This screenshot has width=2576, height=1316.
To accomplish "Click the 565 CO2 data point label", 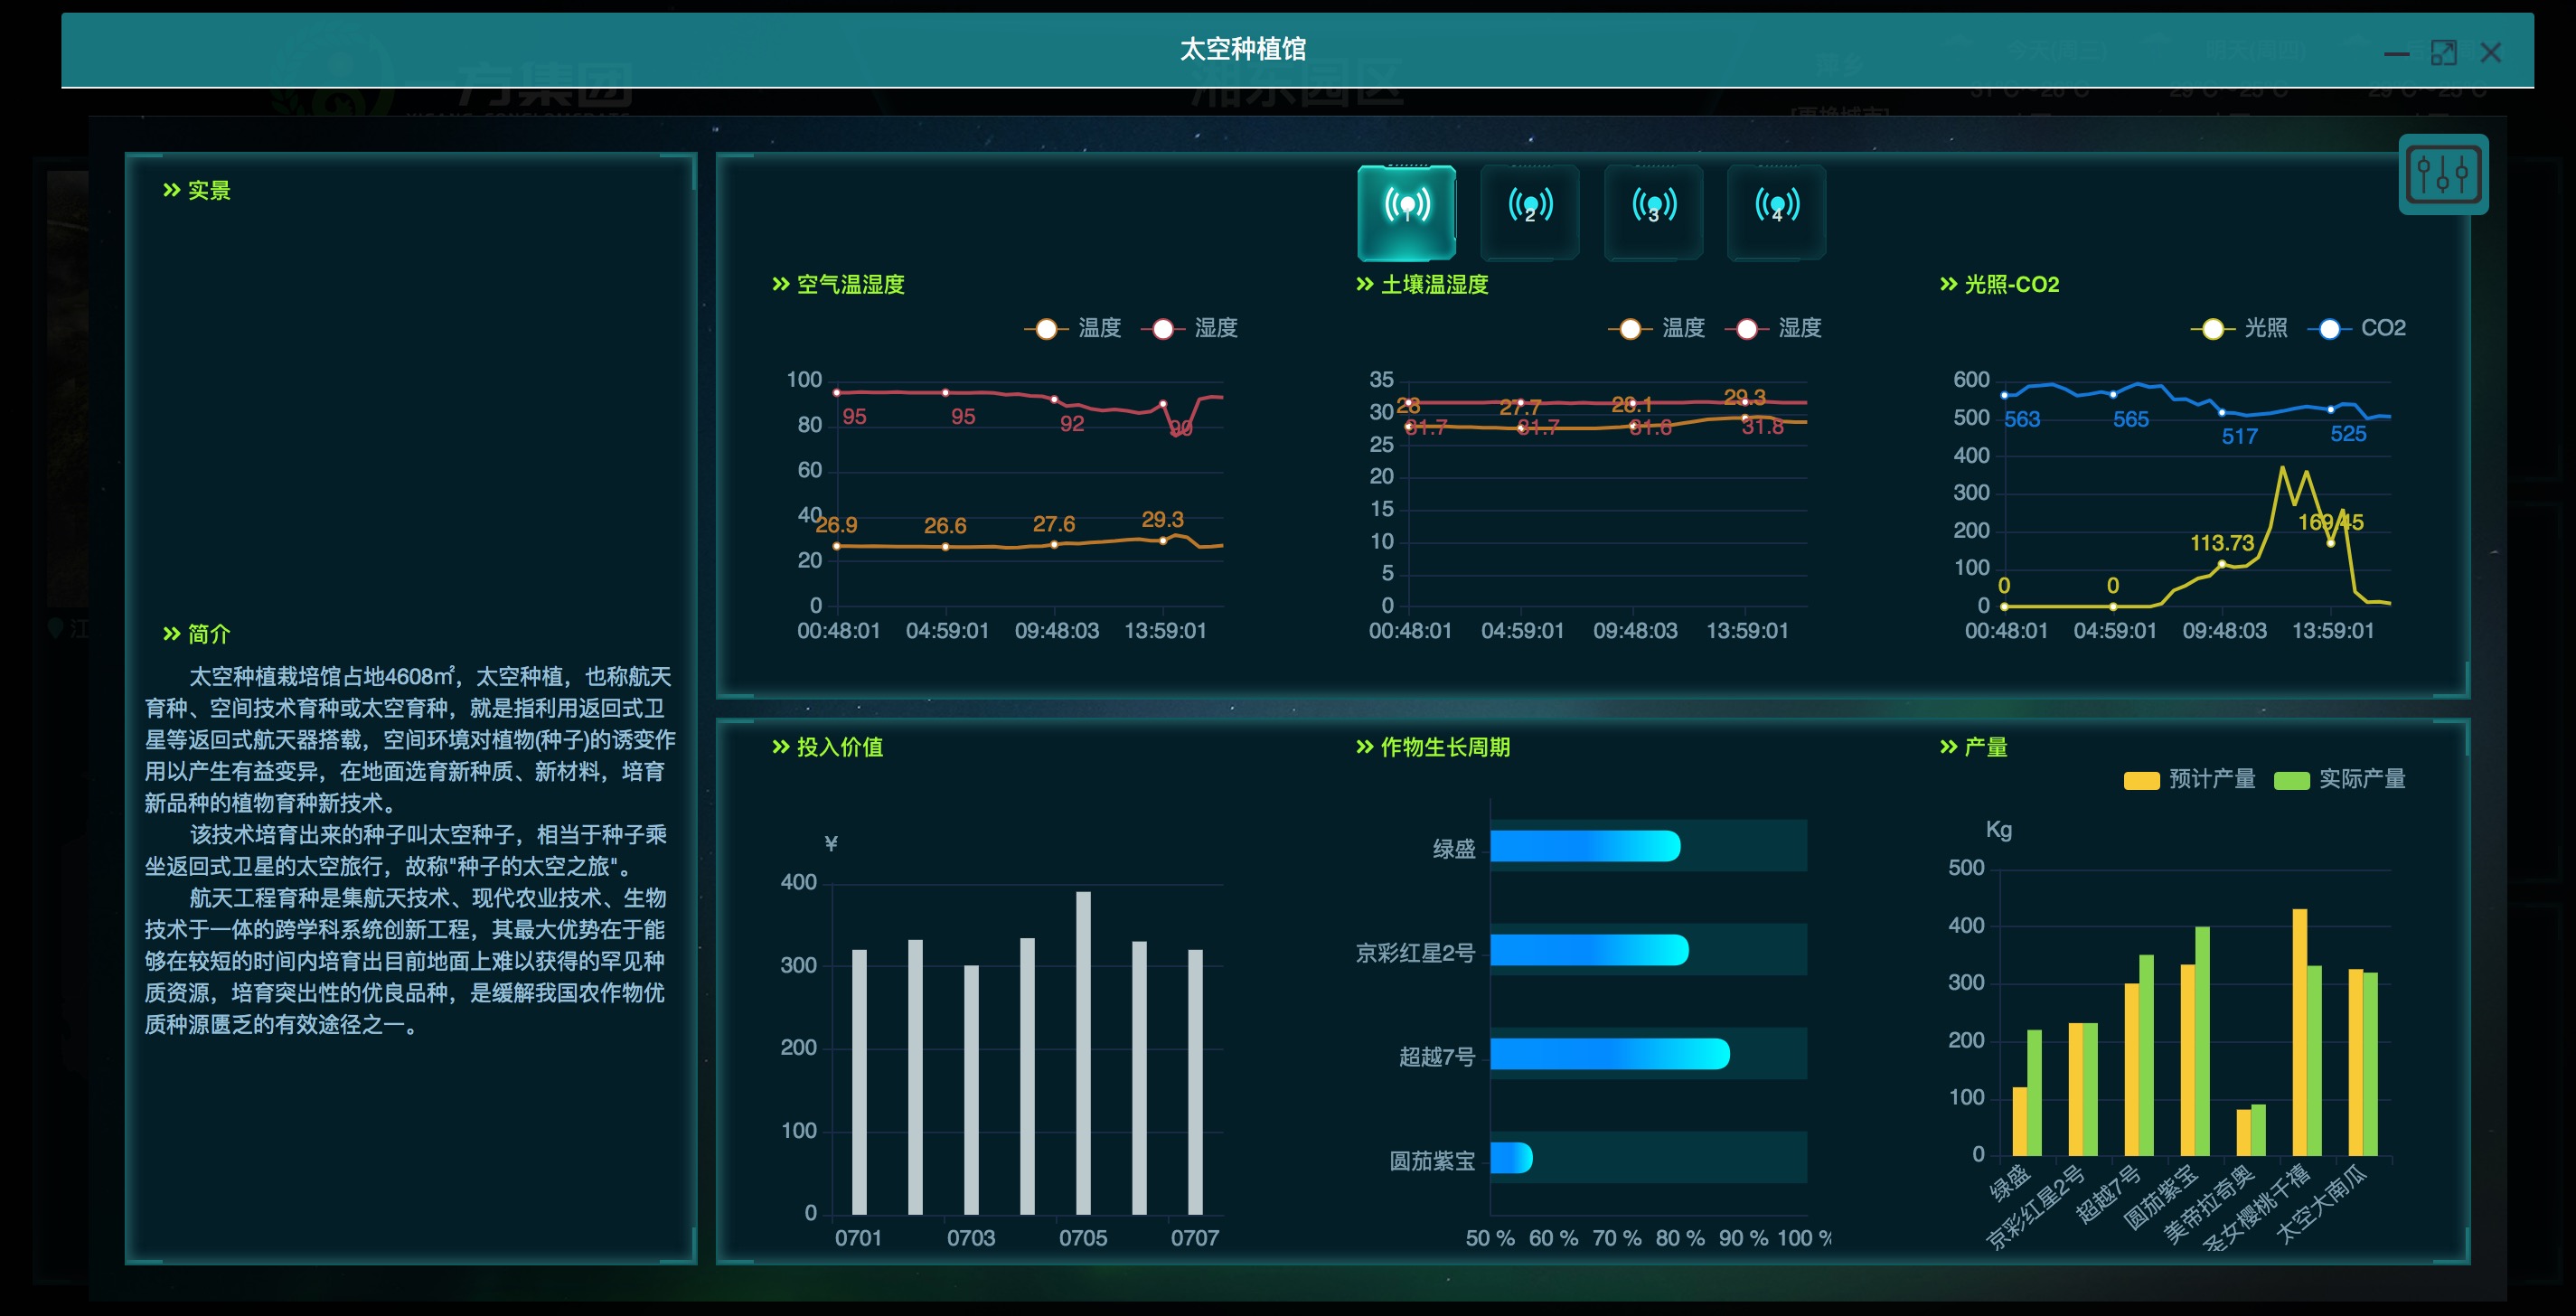I will 2131,420.
